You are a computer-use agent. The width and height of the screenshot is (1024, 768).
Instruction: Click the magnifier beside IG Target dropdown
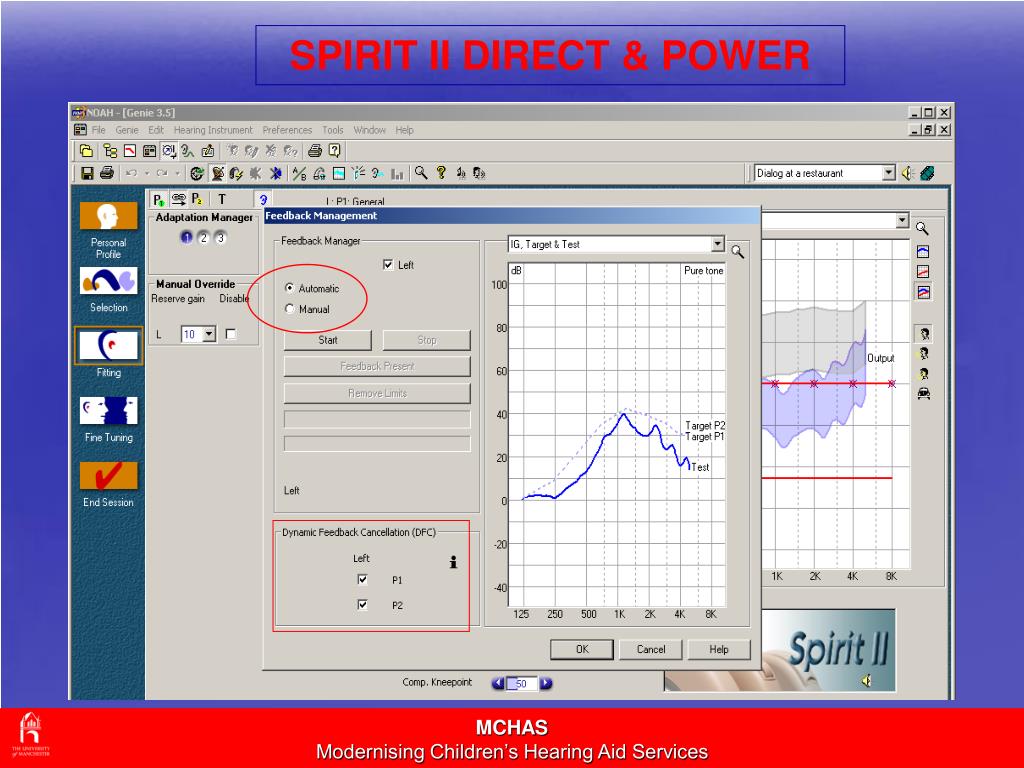[x=737, y=251]
